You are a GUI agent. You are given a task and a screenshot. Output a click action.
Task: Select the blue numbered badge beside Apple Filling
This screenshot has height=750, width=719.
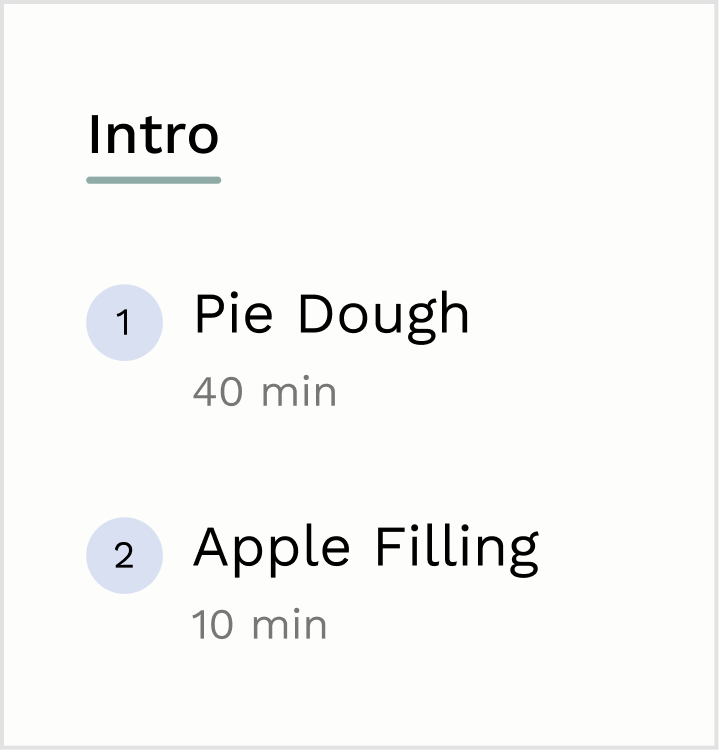click(124, 555)
